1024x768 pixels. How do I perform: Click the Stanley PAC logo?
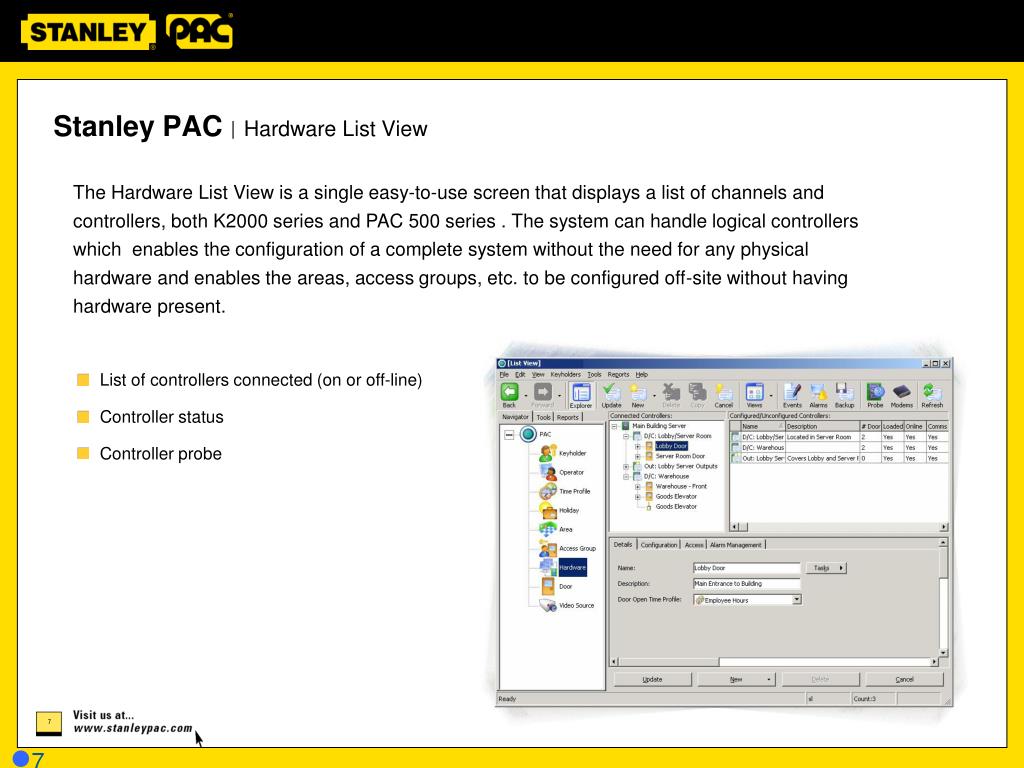coord(127,31)
